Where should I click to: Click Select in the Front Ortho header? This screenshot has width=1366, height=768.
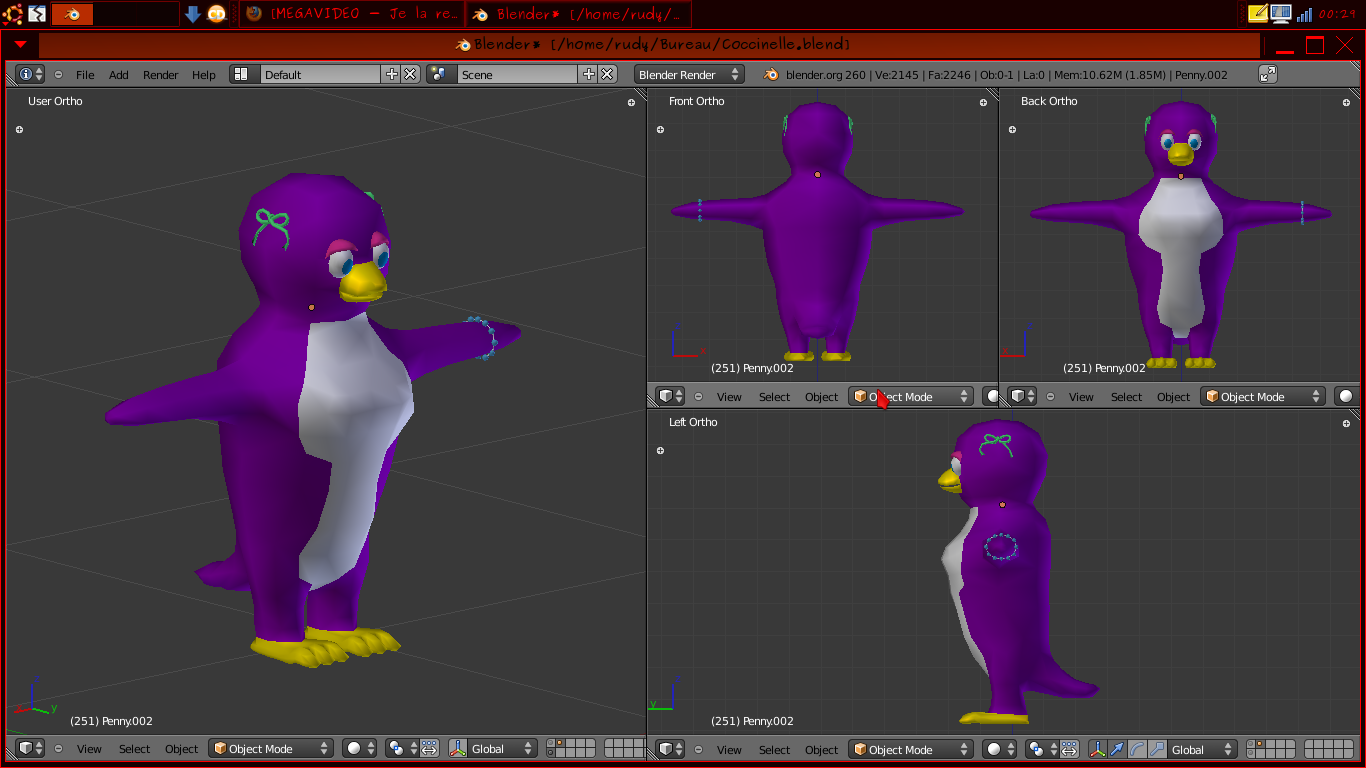click(774, 397)
